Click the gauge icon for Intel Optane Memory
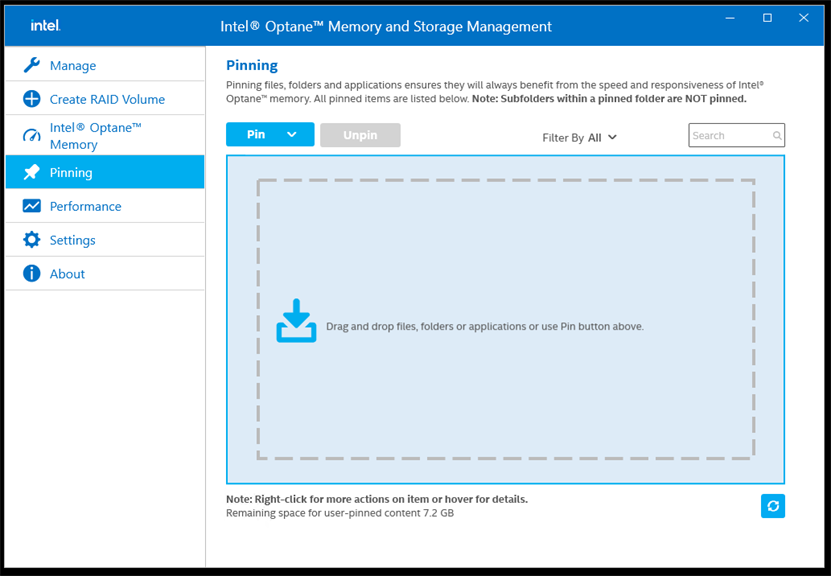831x576 pixels. [x=32, y=136]
